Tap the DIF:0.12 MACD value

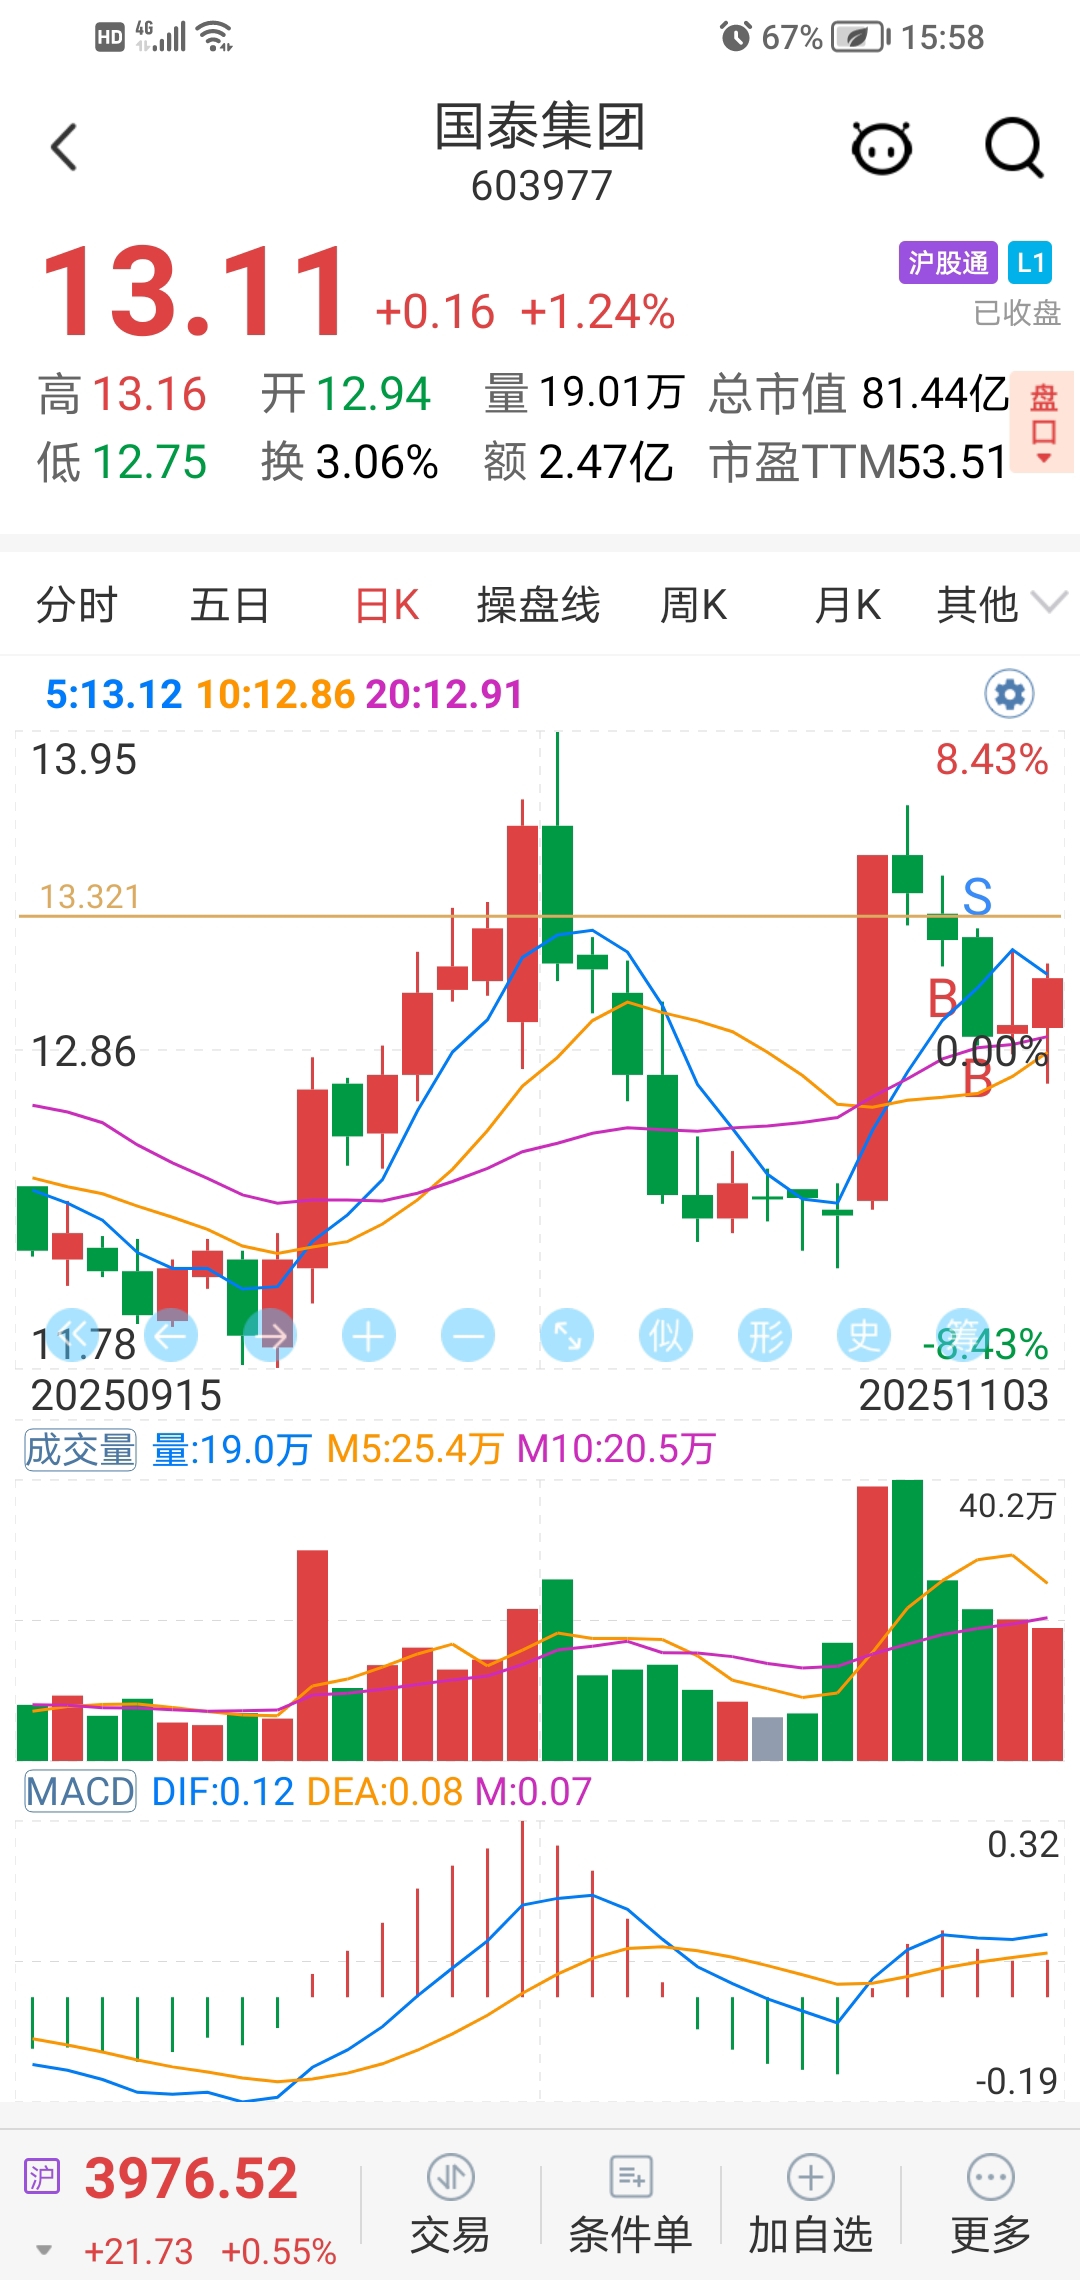pyautogui.click(x=222, y=1791)
